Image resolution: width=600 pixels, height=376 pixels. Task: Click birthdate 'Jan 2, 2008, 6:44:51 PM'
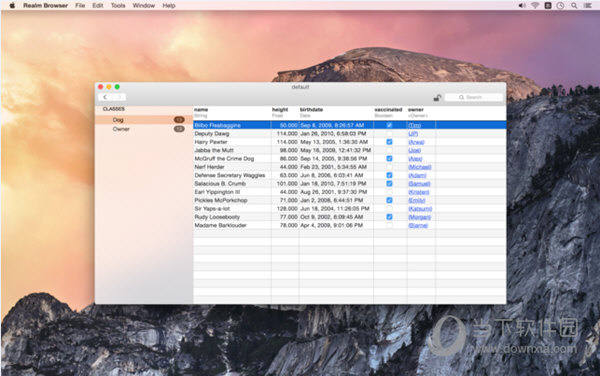coord(331,200)
